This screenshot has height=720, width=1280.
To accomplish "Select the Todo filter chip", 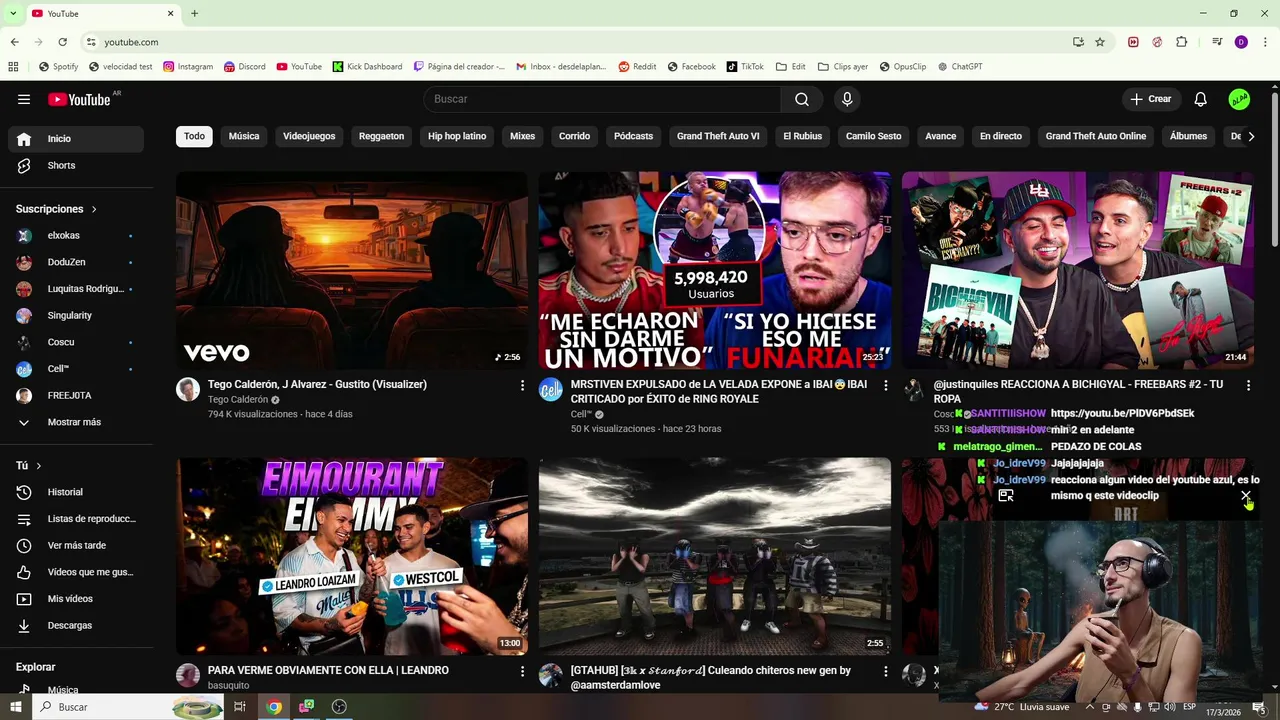I will coord(194,136).
